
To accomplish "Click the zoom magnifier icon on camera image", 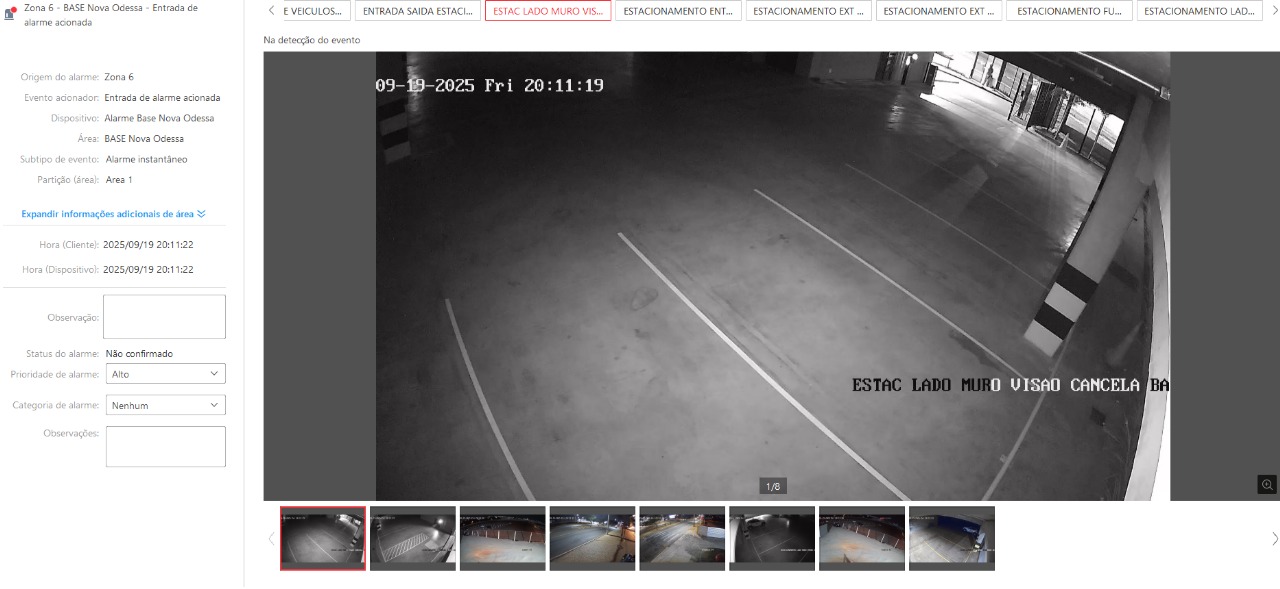I will [x=1267, y=485].
